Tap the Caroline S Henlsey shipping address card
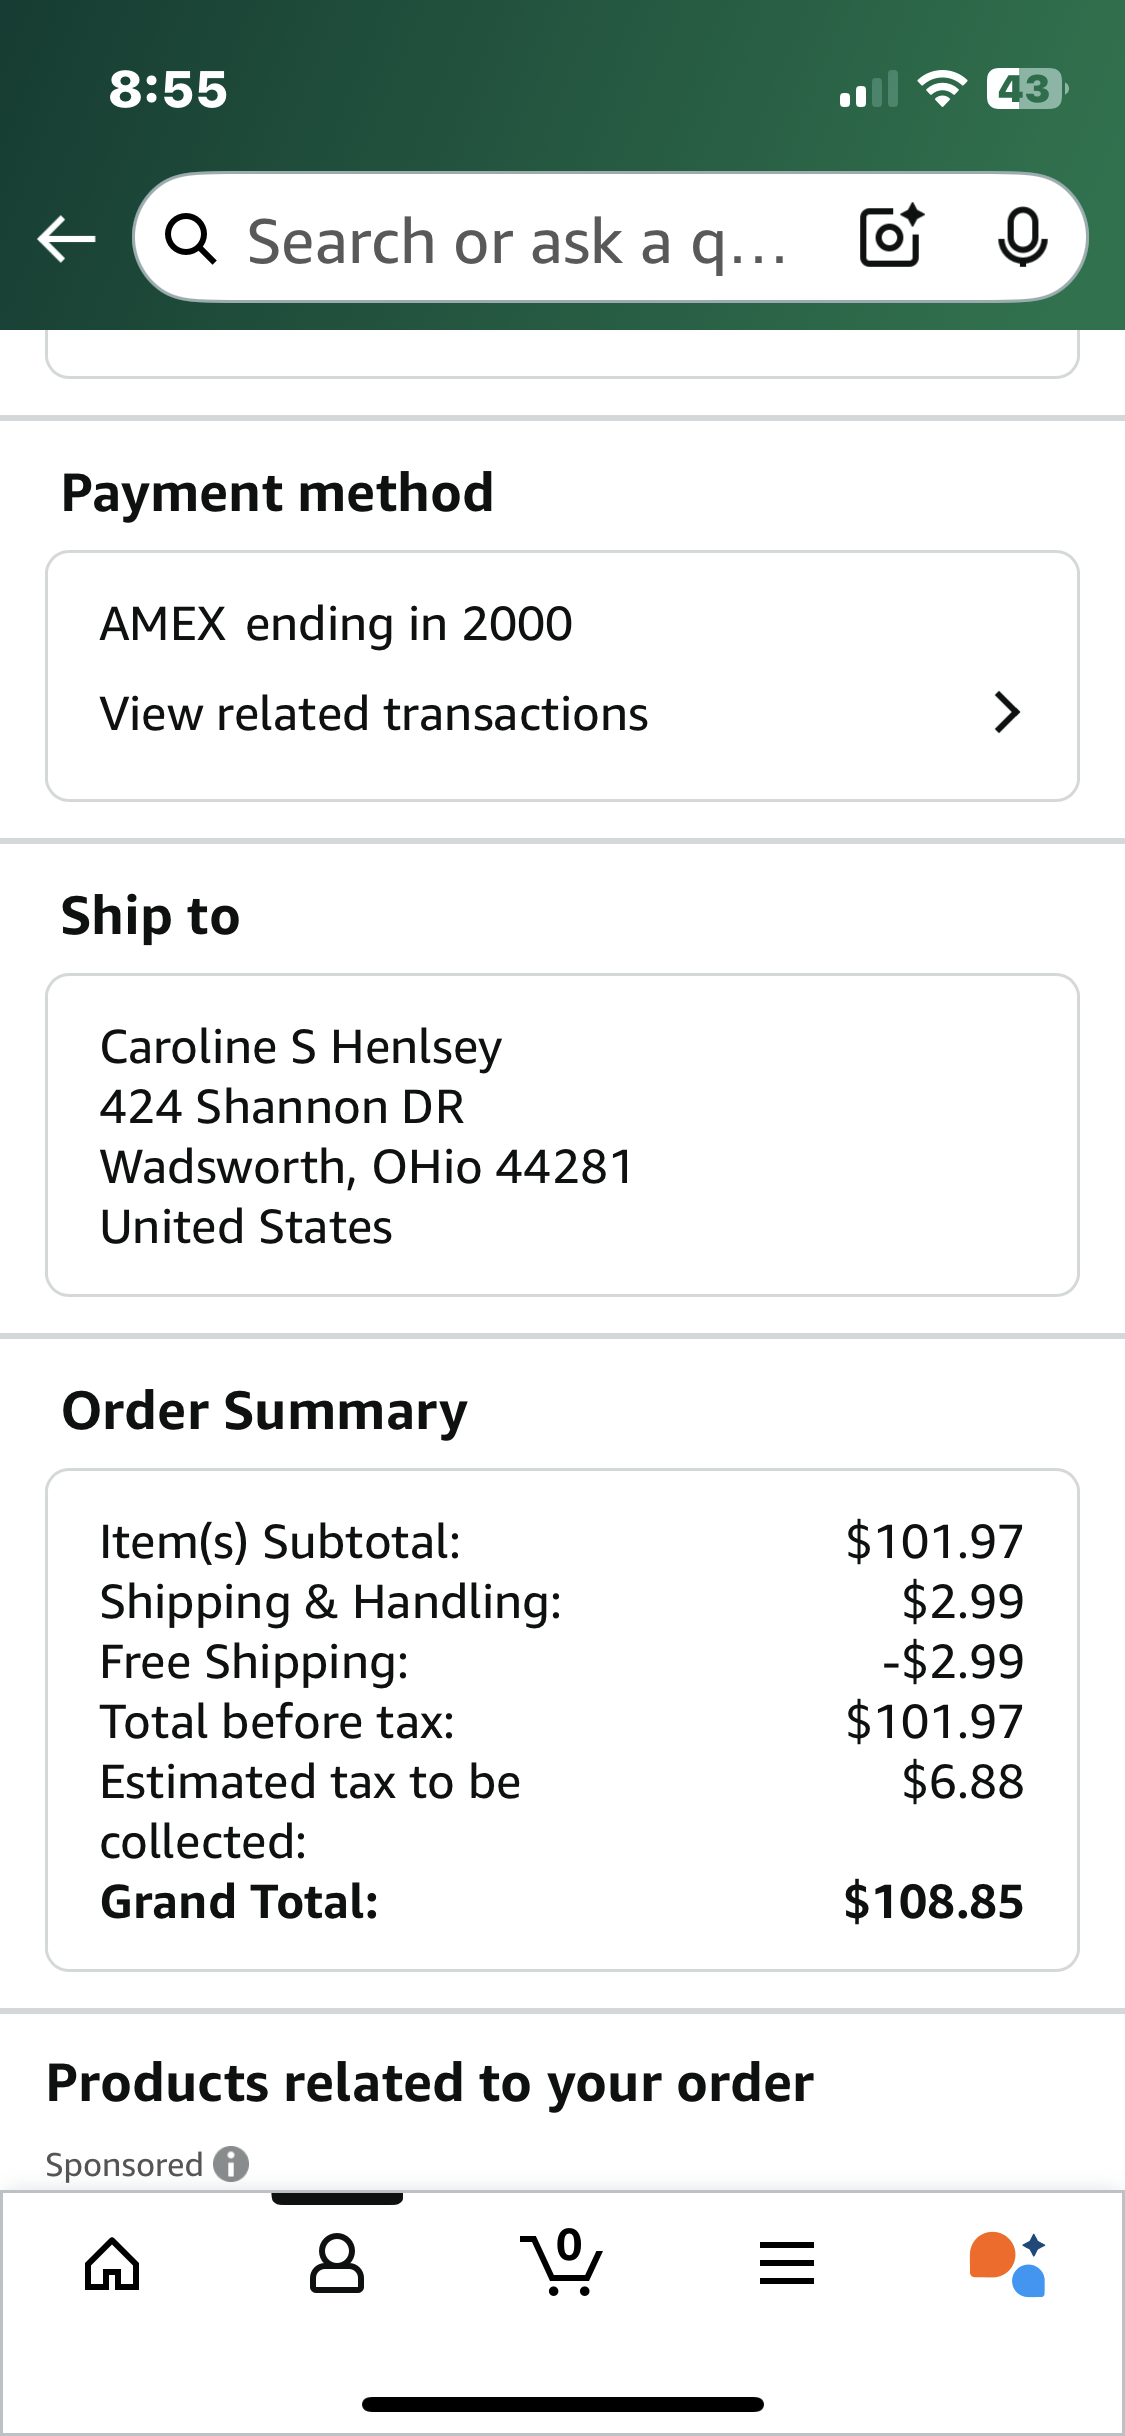 coord(562,1135)
